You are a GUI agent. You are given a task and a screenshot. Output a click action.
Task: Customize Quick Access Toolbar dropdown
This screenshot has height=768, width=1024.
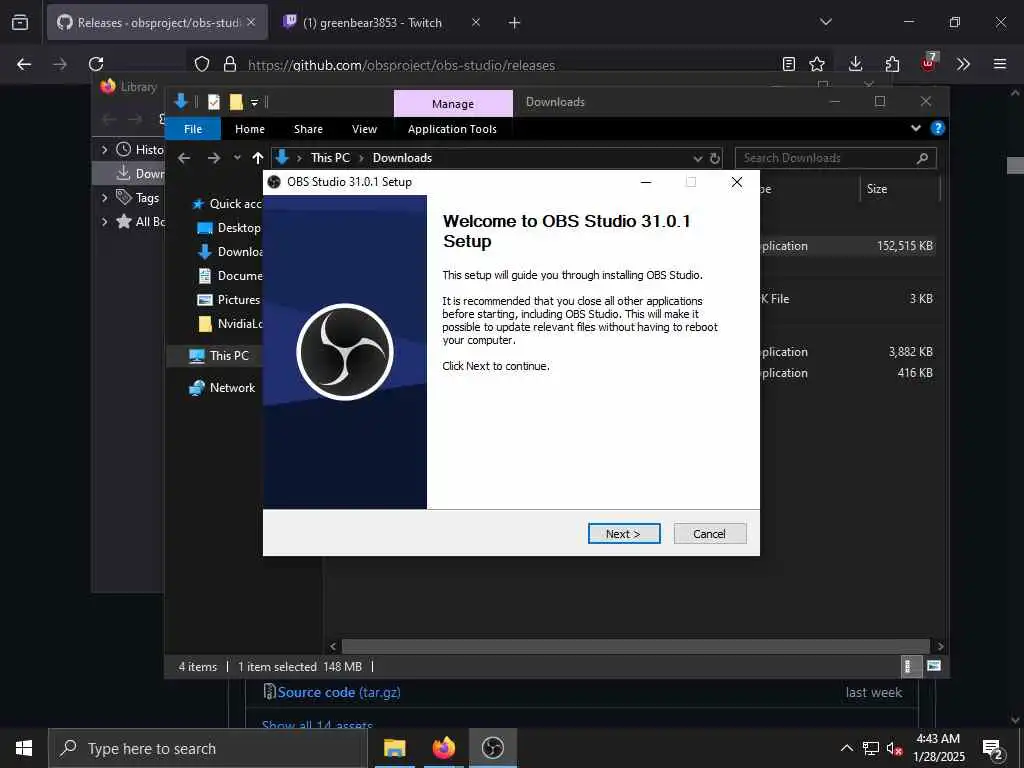click(255, 103)
